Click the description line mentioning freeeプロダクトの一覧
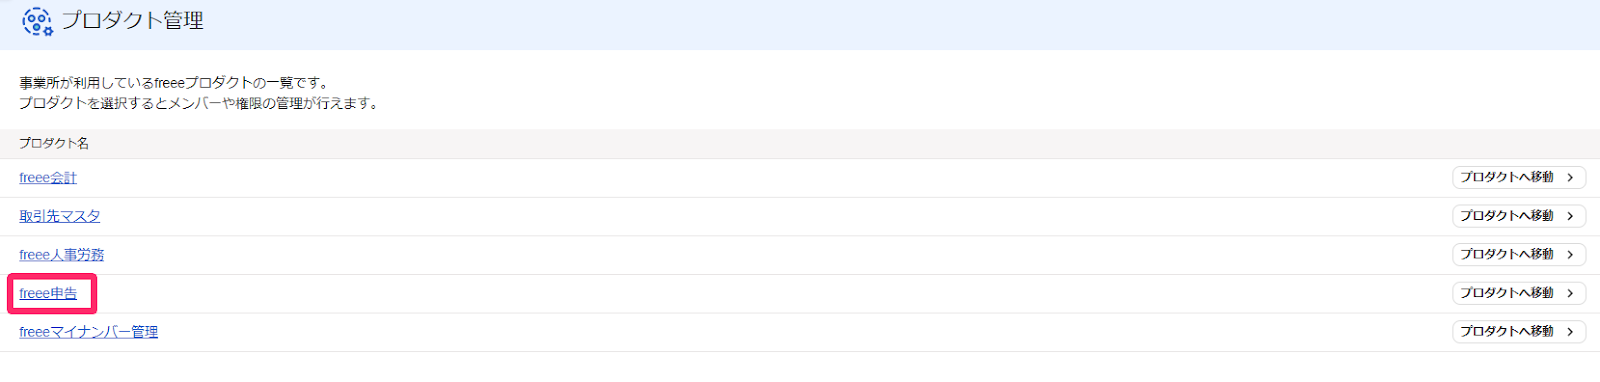The height and width of the screenshot is (382, 1600). [x=175, y=83]
